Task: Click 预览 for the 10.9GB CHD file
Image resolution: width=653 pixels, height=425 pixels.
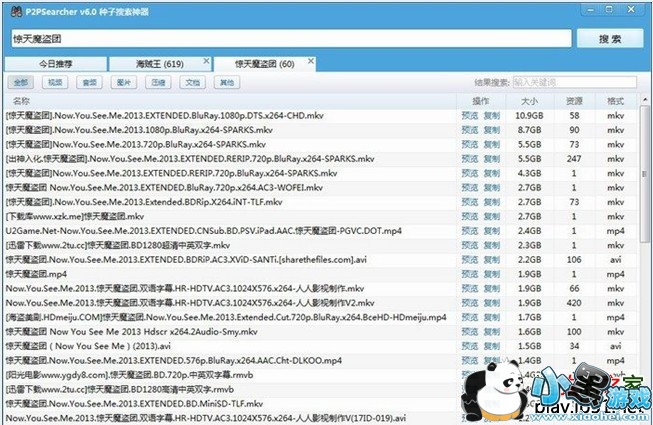Action: tap(470, 116)
